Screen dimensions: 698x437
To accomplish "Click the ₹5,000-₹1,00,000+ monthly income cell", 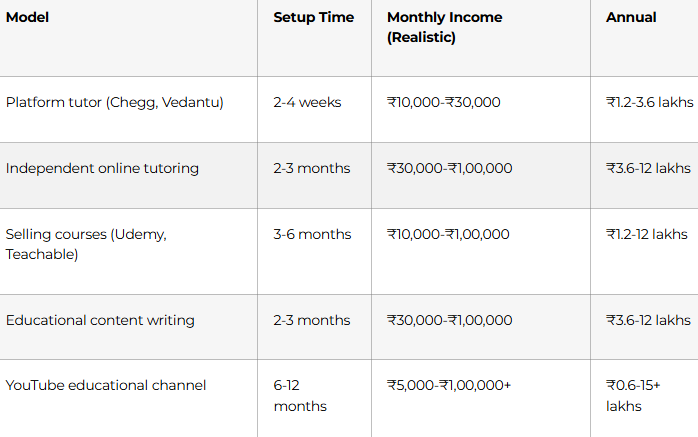I will [449, 385].
